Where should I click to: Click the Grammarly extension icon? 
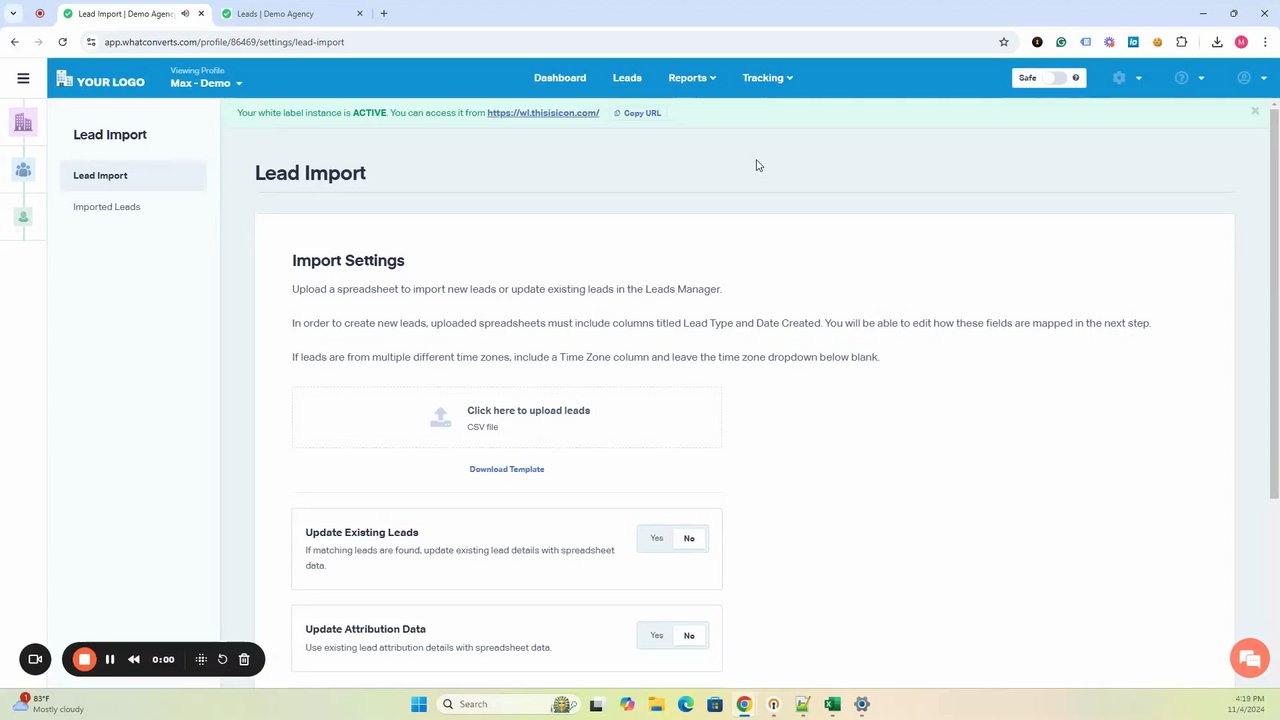click(x=1061, y=42)
